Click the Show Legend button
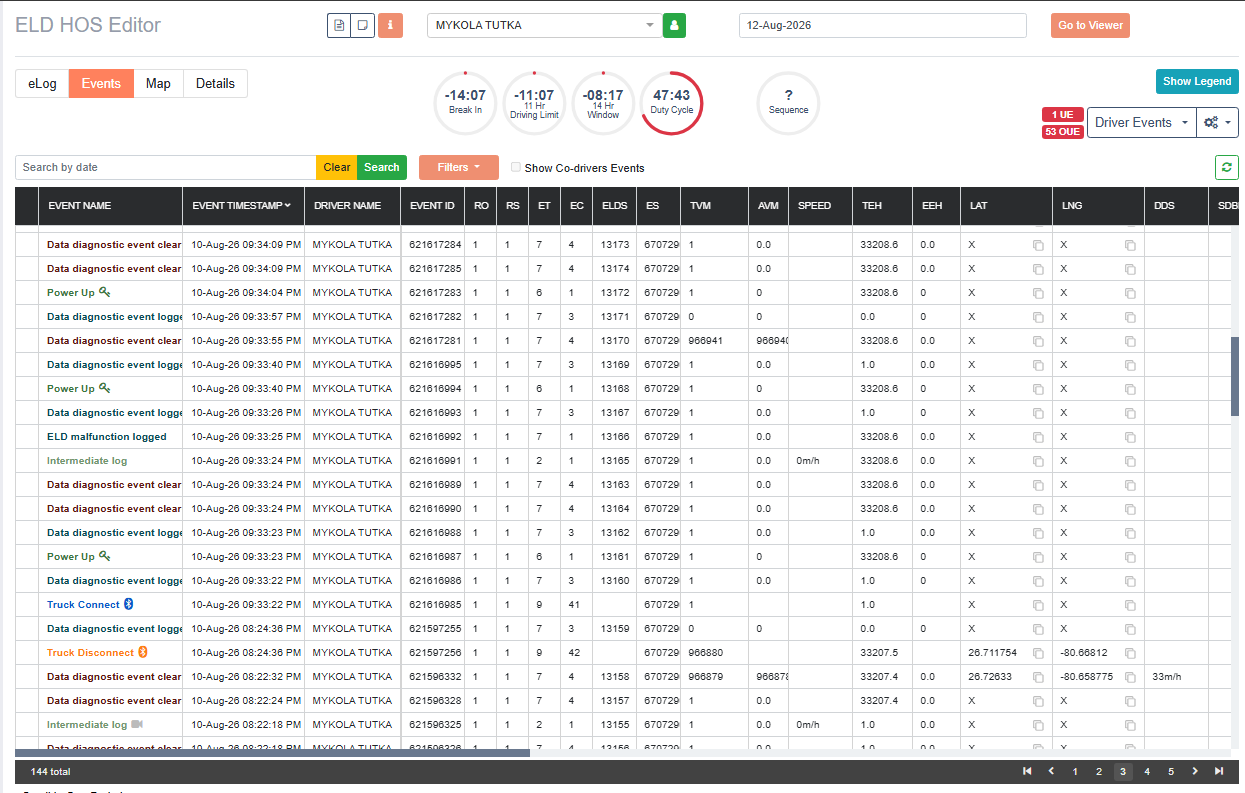Viewport: 1245px width, 793px height. pyautogui.click(x=1197, y=81)
